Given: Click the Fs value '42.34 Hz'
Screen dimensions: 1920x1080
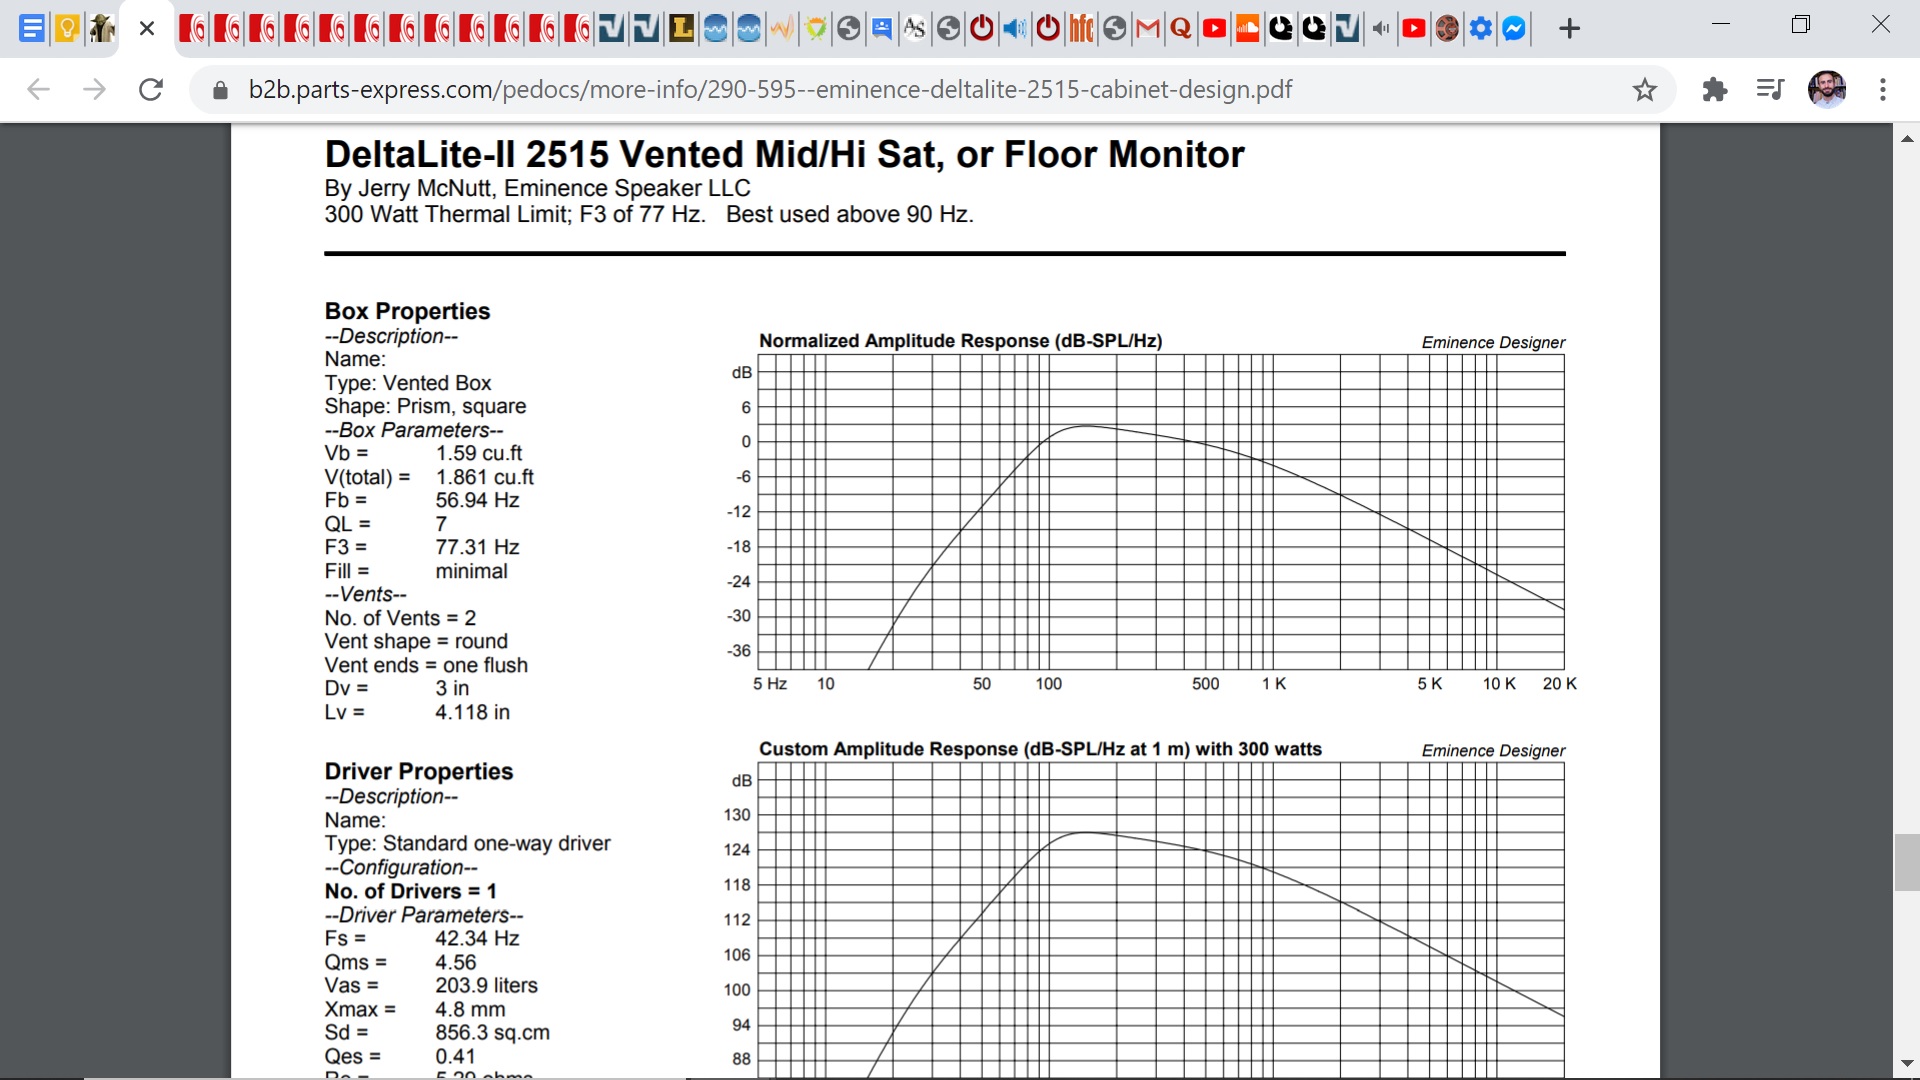Looking at the screenshot, I should pyautogui.click(x=477, y=938).
